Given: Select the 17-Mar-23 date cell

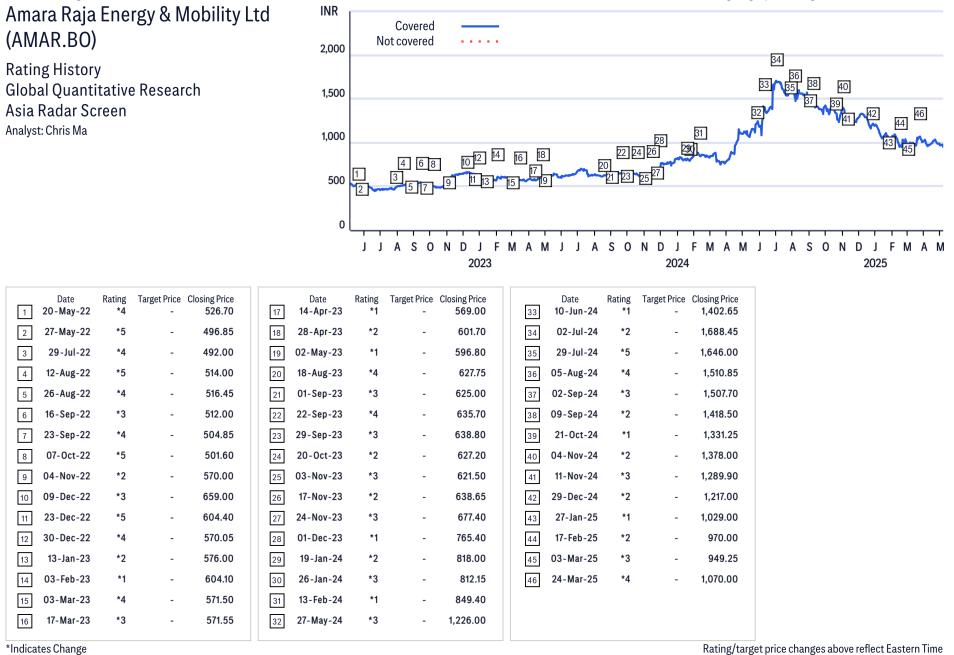Looking at the screenshot, I should (68, 620).
